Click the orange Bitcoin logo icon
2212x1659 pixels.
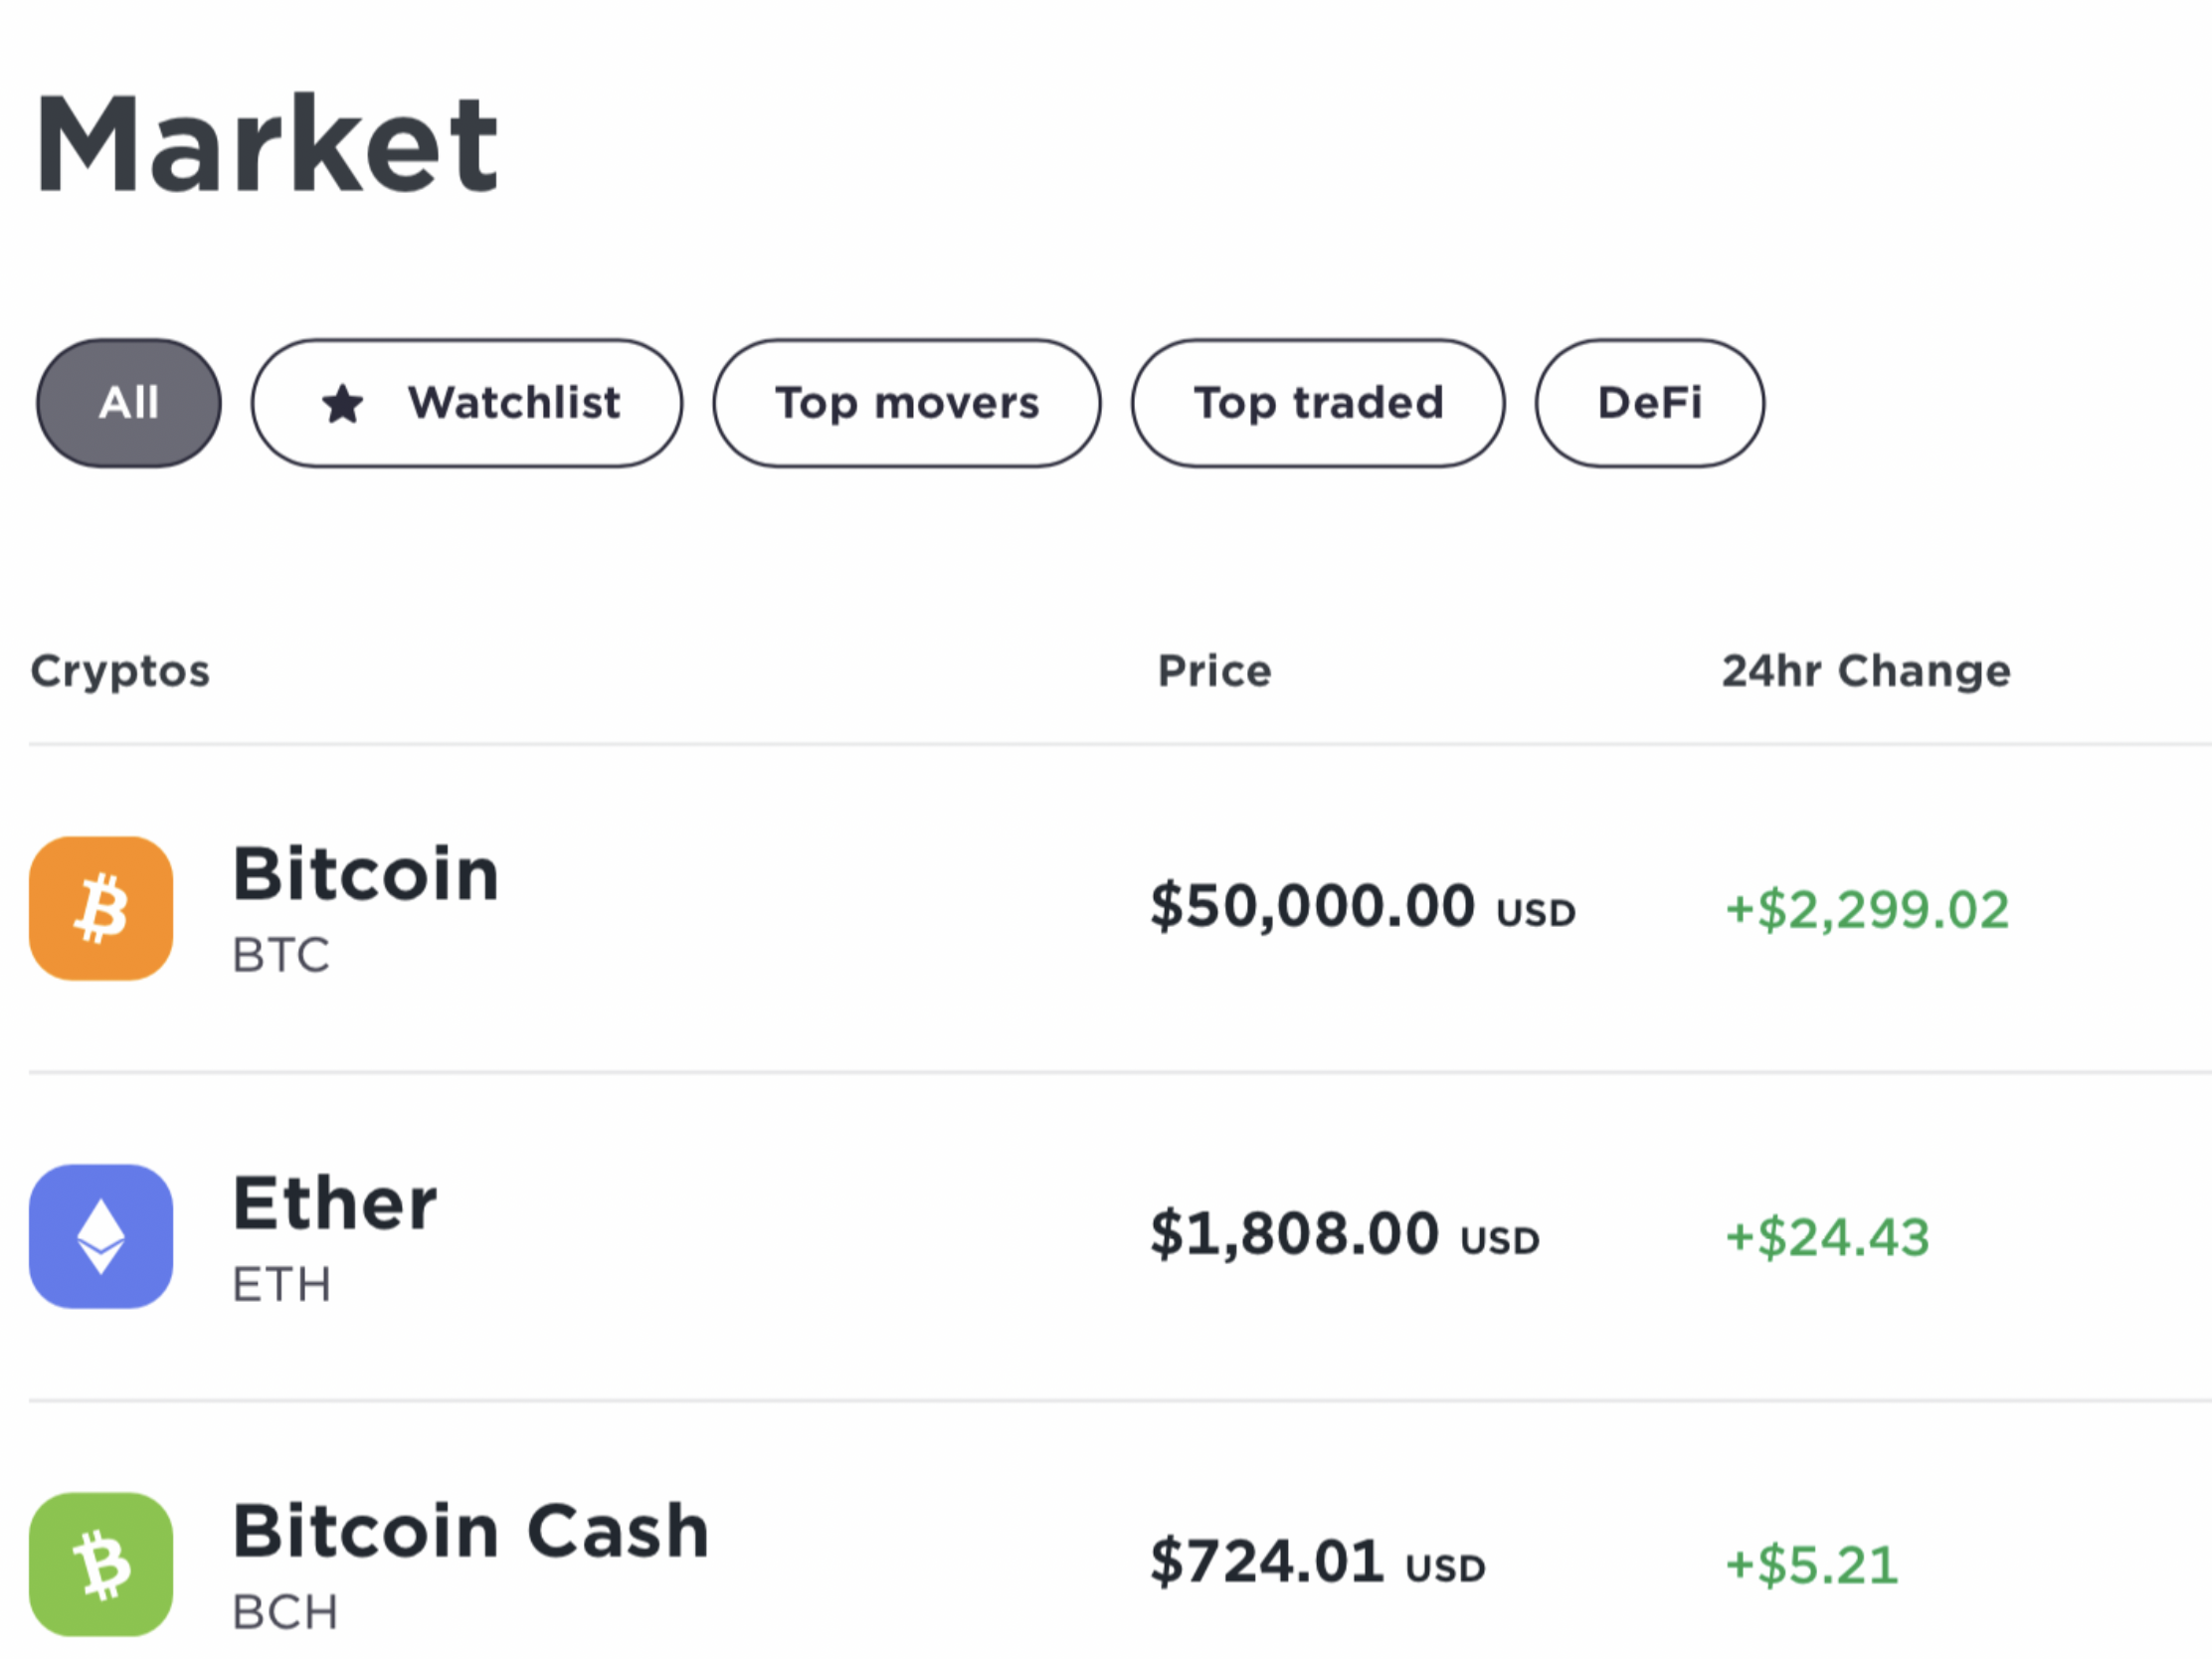(101, 908)
